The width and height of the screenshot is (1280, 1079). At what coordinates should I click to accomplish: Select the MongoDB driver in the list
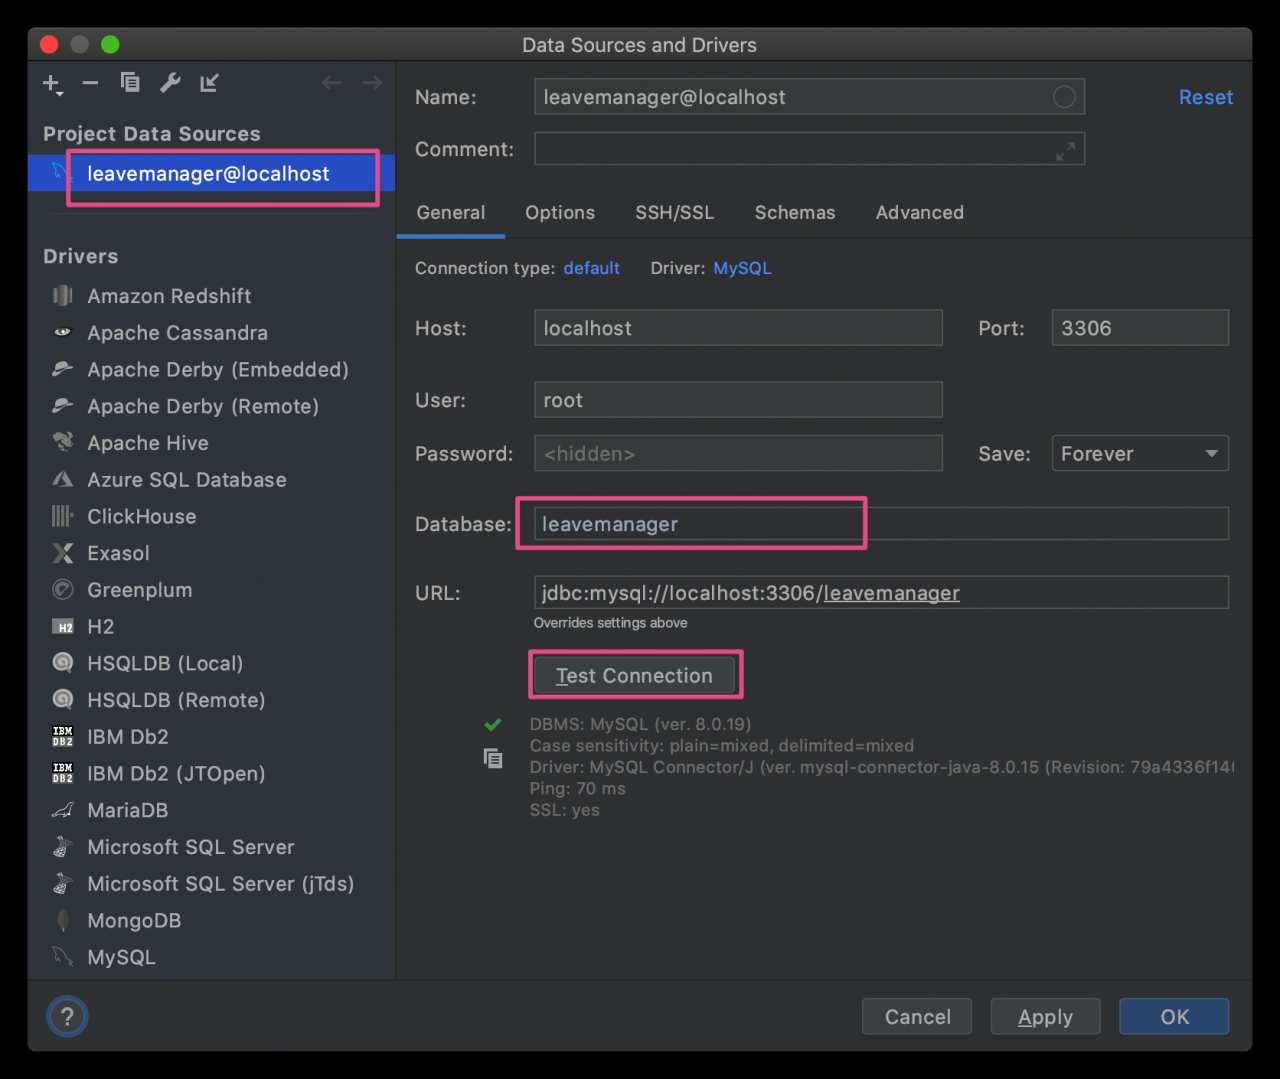(134, 921)
